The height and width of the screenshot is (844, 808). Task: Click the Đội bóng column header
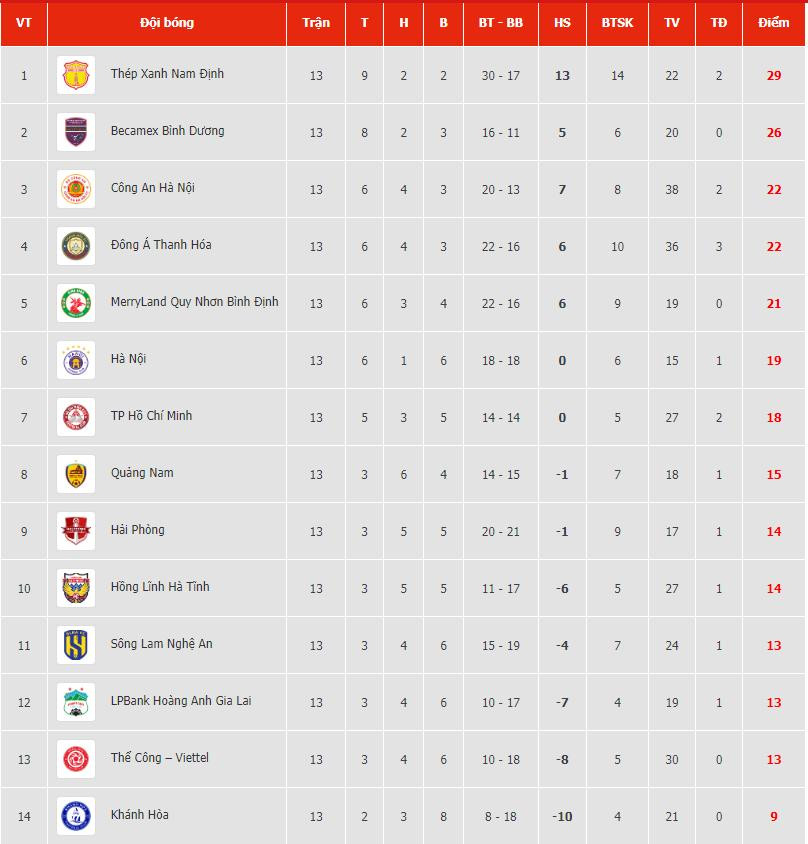tap(167, 23)
